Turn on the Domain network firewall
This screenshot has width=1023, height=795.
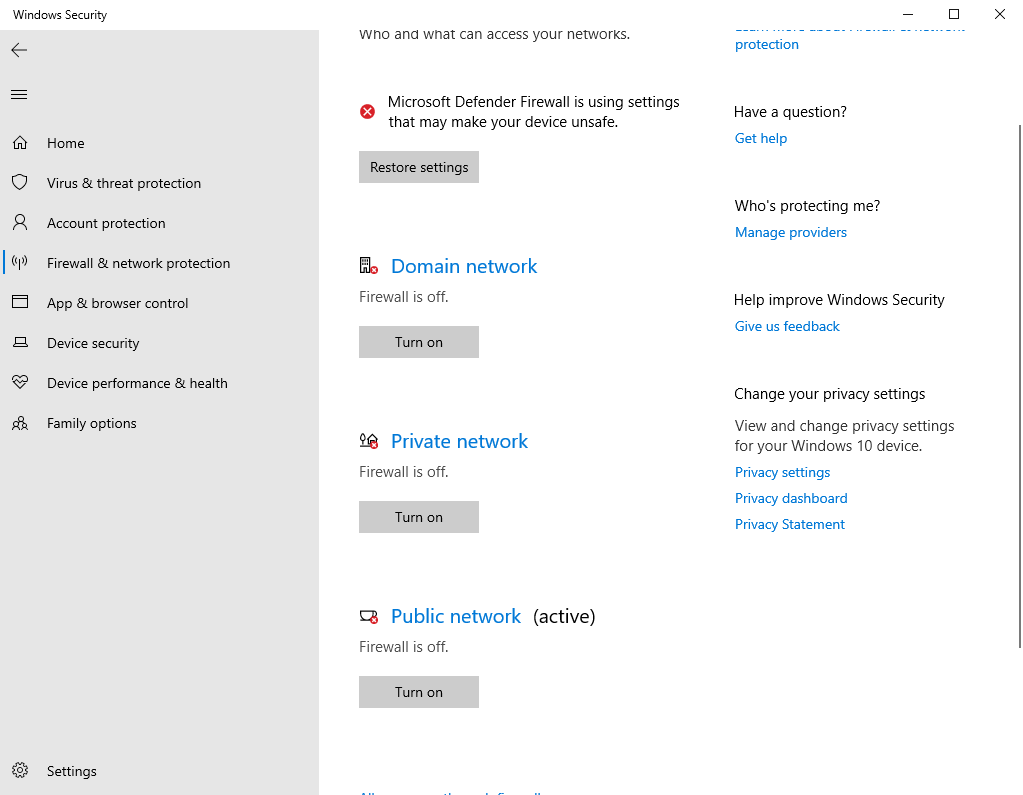tap(418, 342)
